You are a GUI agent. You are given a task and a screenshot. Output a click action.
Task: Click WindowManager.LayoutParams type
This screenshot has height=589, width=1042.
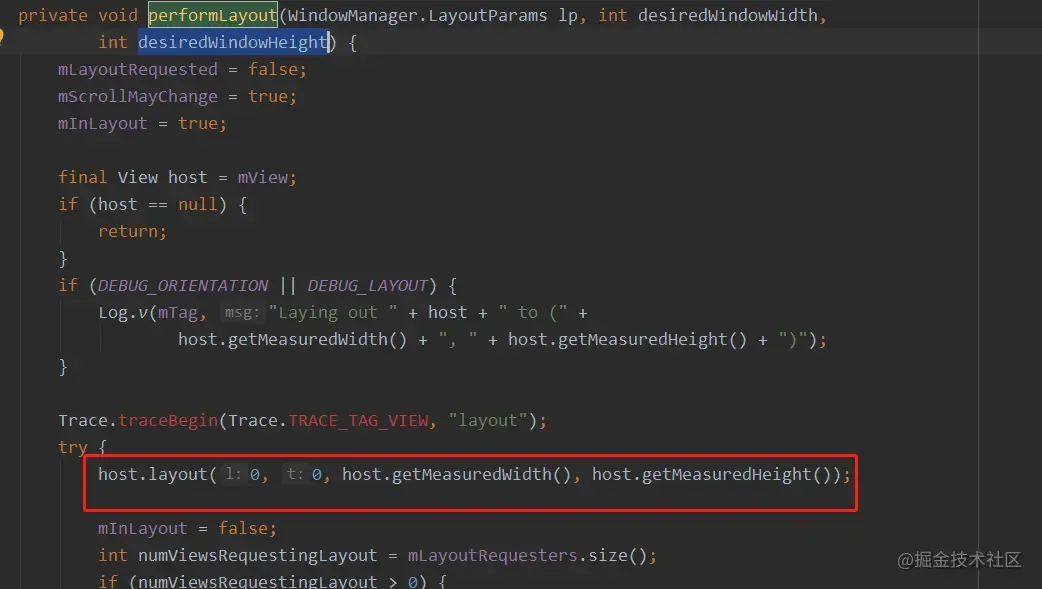(x=417, y=15)
